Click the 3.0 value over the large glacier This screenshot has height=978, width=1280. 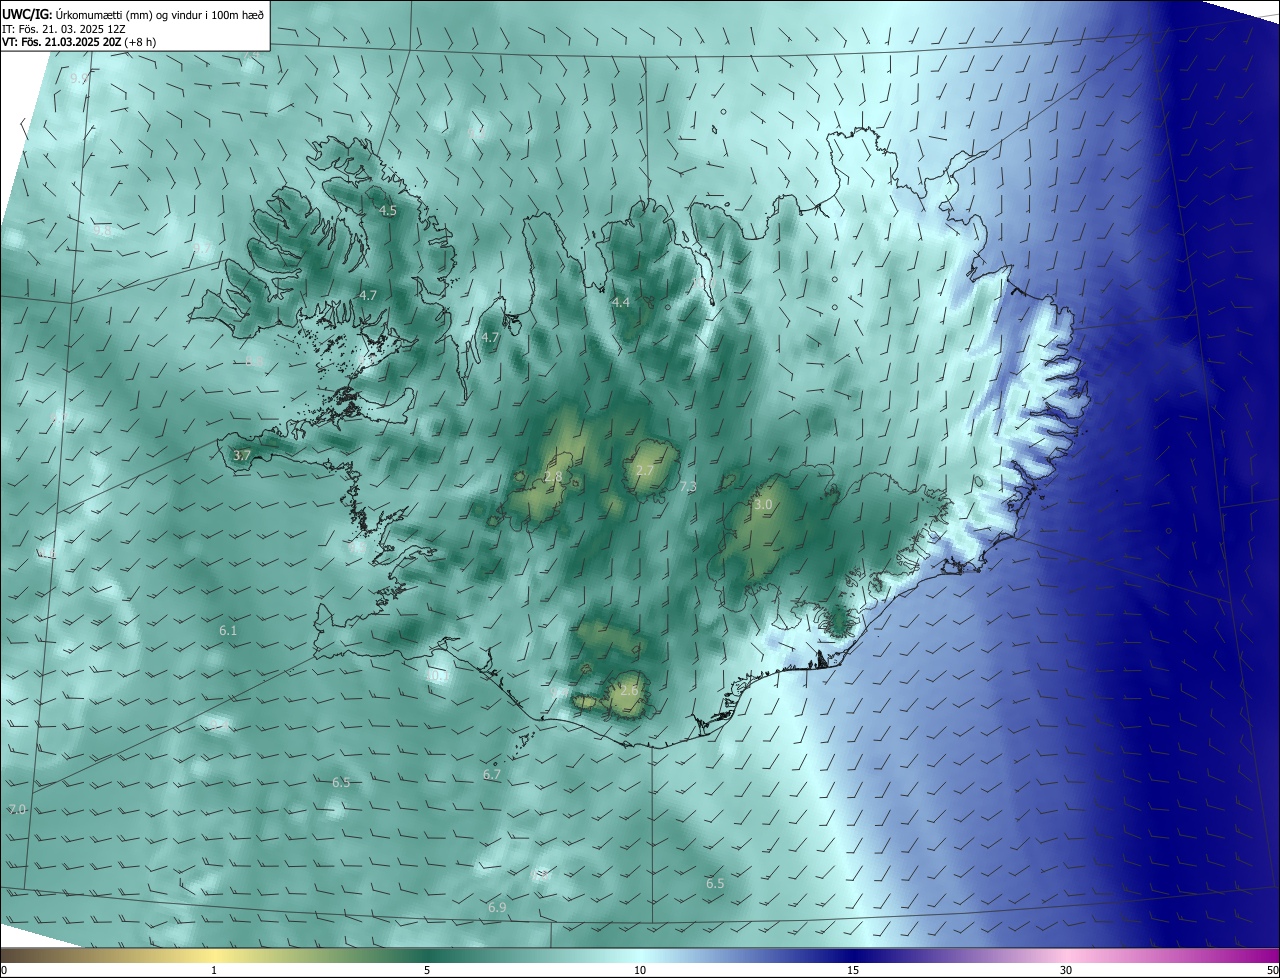[763, 505]
